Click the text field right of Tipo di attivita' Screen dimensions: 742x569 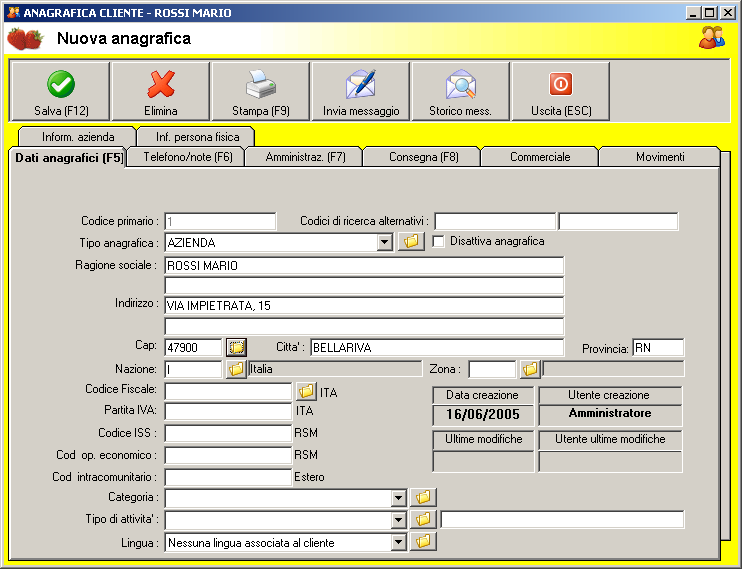[x=562, y=519]
